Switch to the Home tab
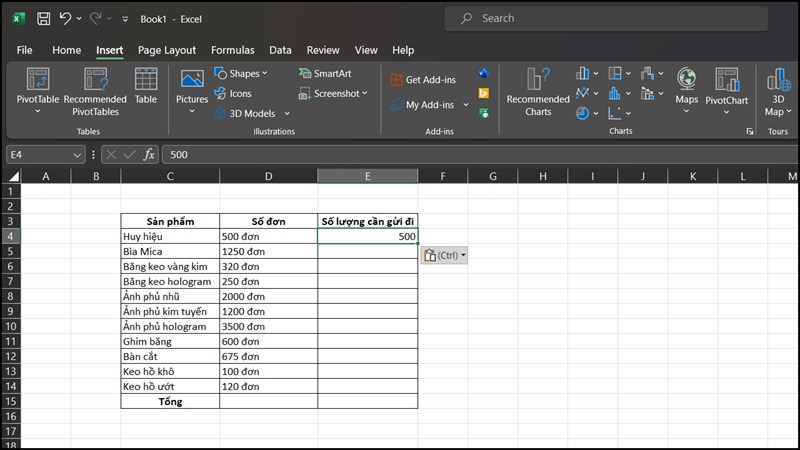This screenshot has height=450, width=800. click(66, 50)
